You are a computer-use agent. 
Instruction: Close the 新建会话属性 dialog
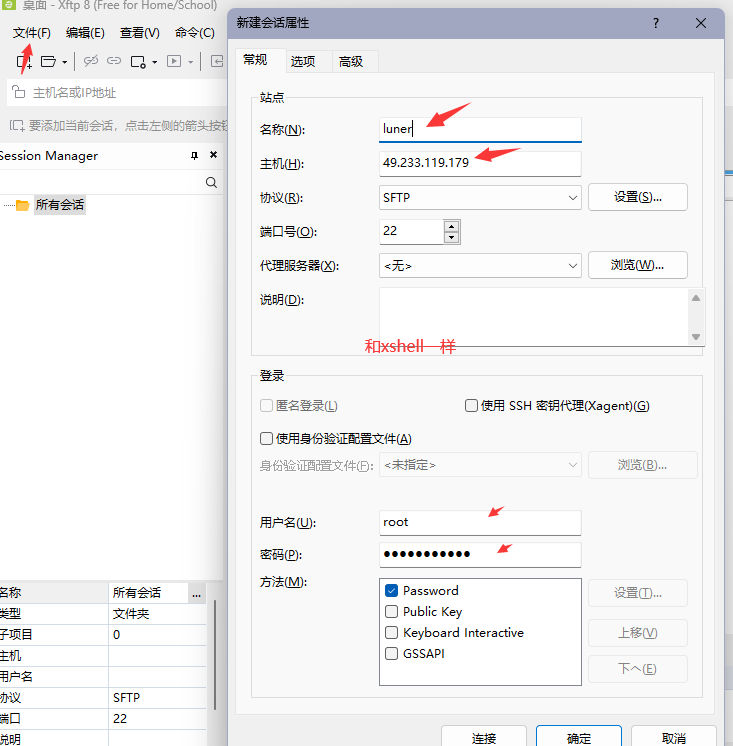pyautogui.click(x=701, y=23)
